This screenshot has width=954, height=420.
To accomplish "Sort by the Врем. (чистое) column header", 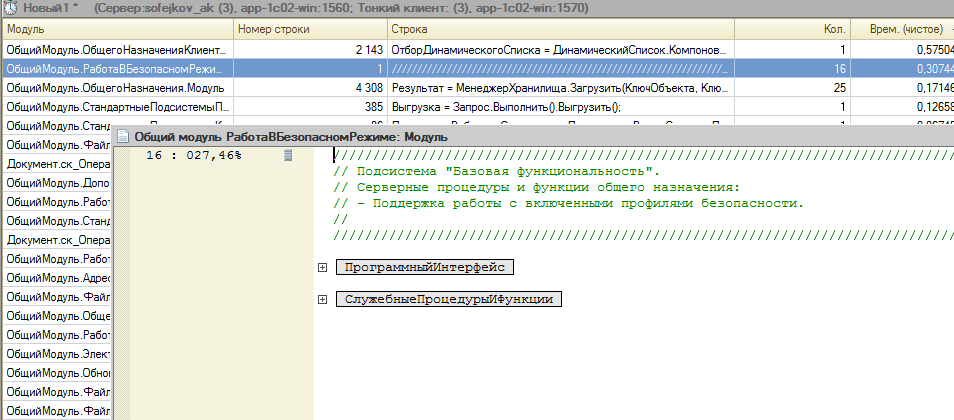I will point(902,29).
